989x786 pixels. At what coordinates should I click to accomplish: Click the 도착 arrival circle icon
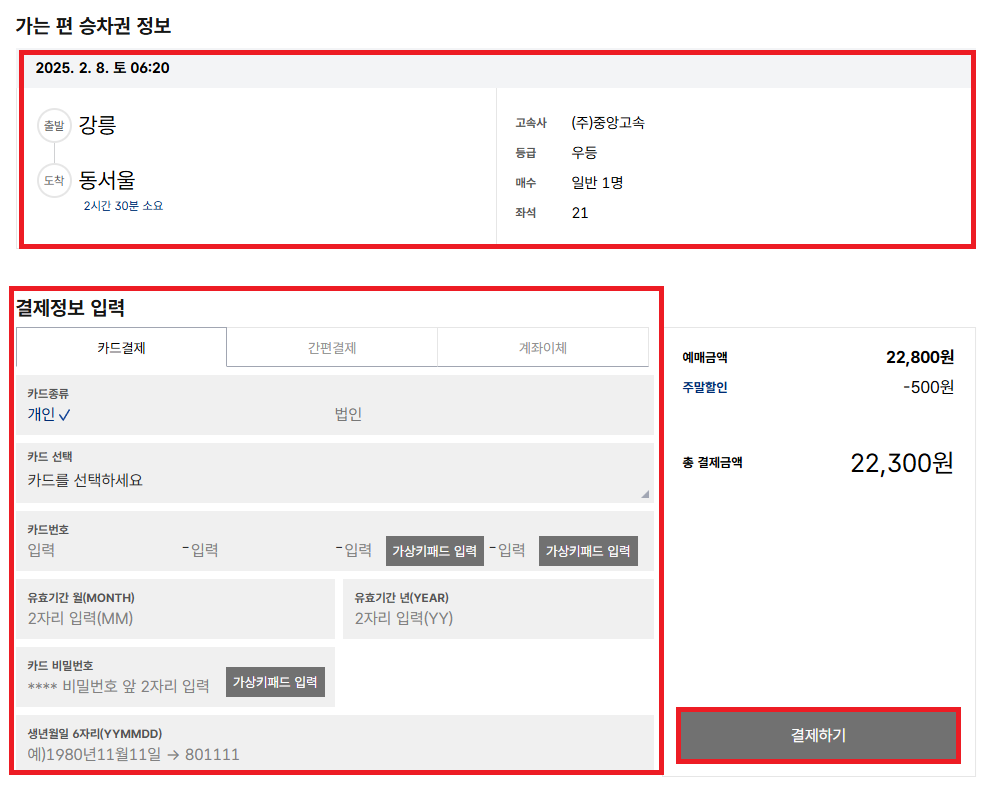coord(55,181)
